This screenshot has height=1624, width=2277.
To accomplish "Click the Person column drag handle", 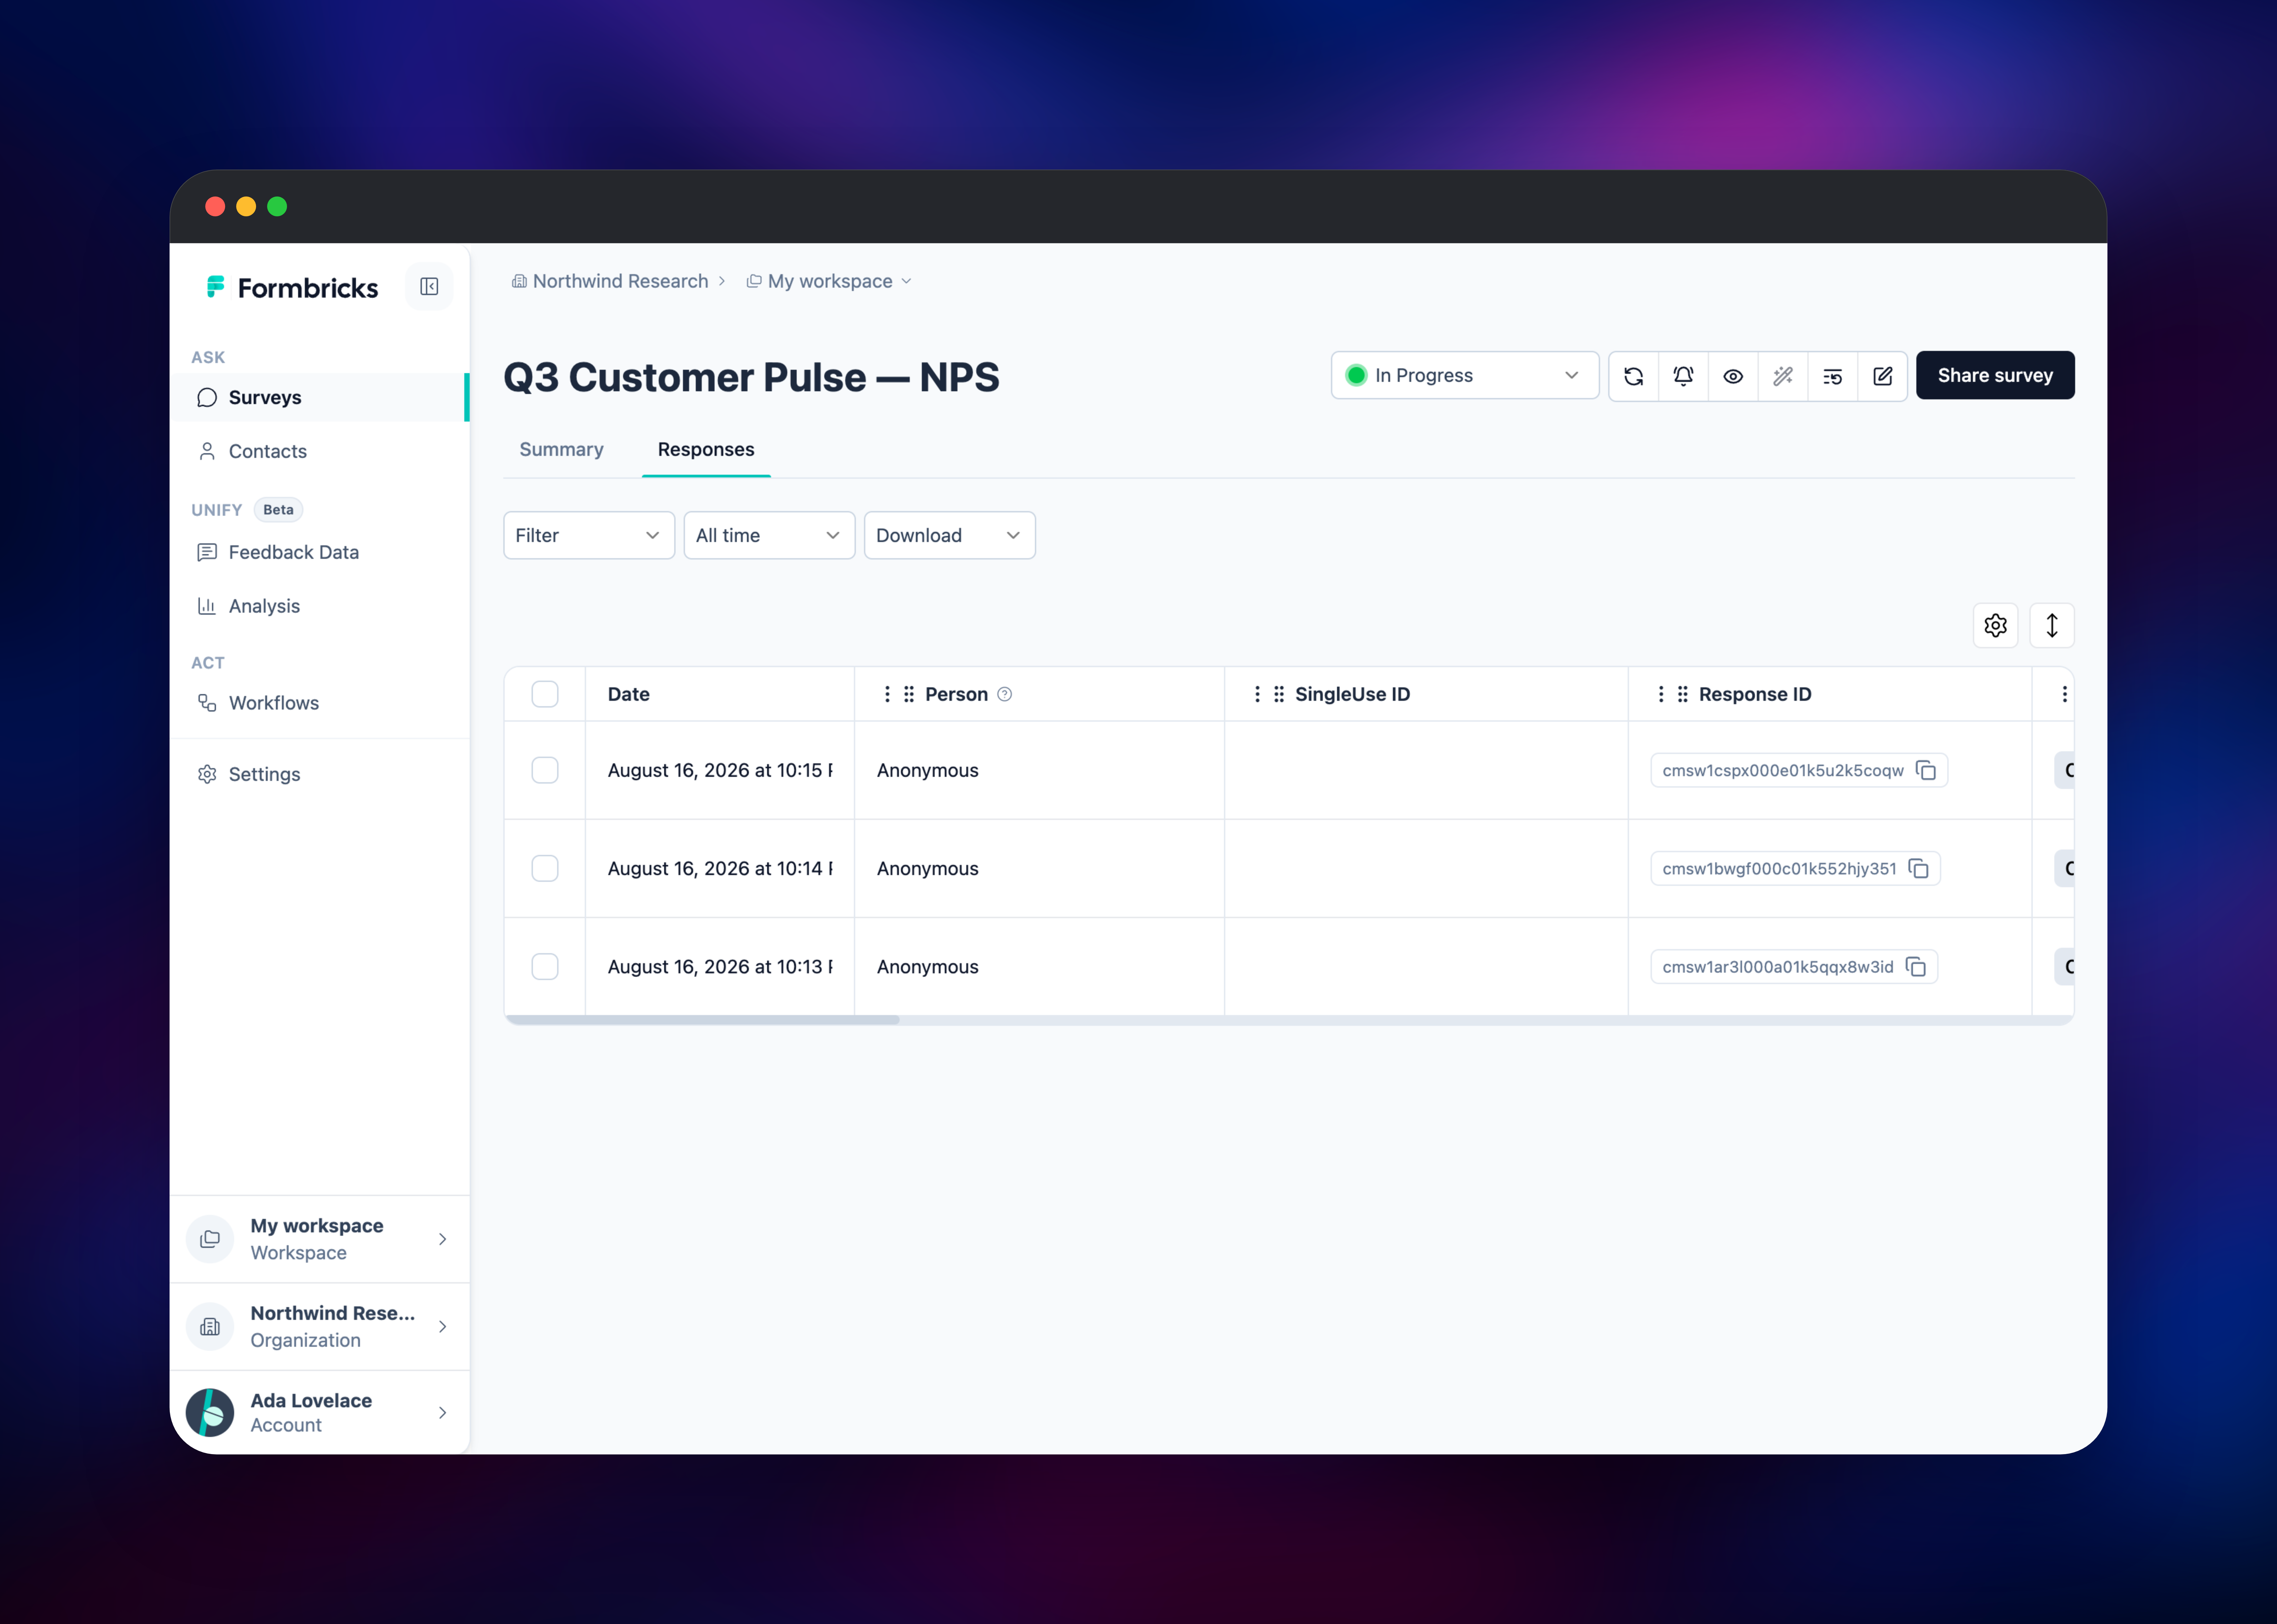I will (x=909, y=694).
